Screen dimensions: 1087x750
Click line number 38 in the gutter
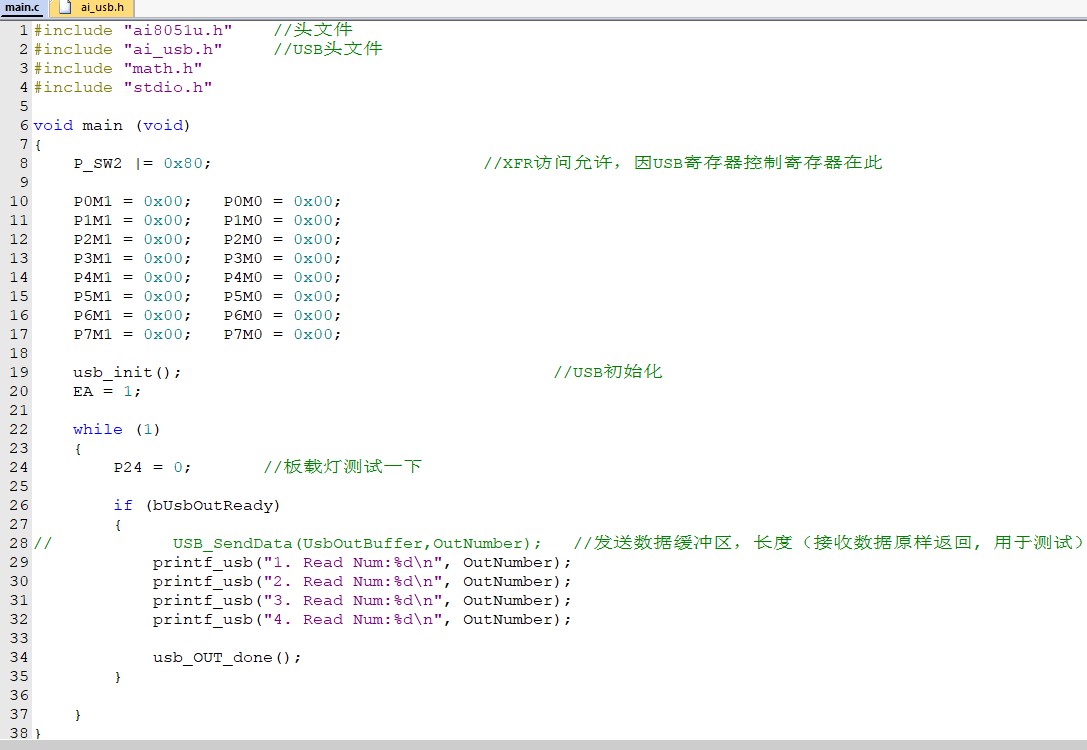19,733
